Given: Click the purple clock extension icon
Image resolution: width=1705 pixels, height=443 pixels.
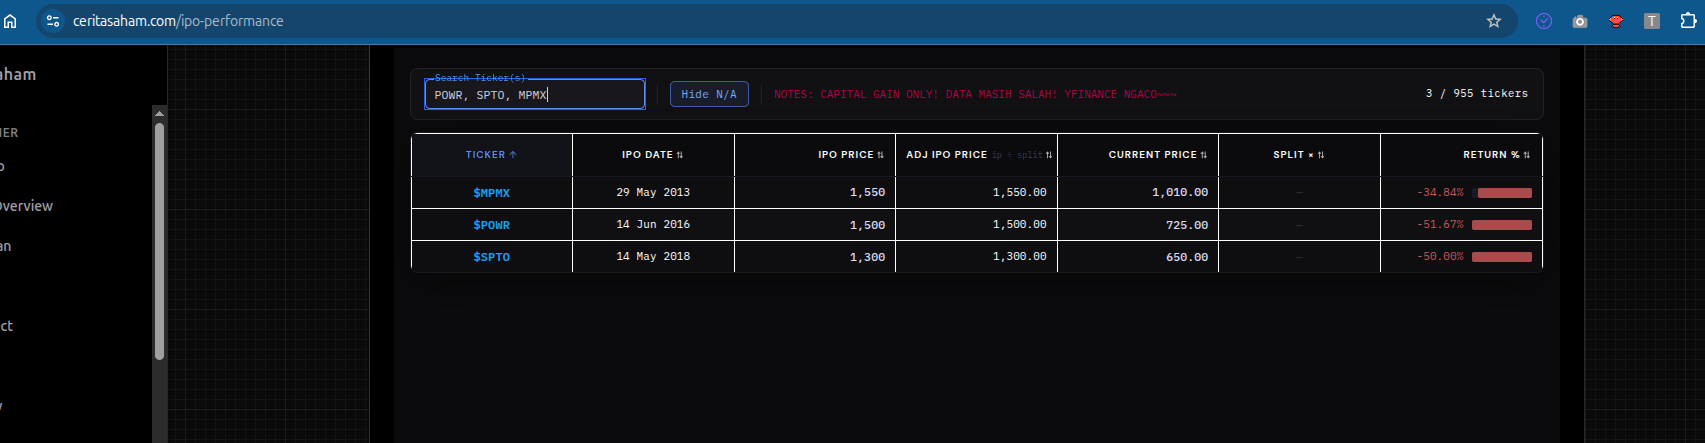Looking at the screenshot, I should pos(1544,21).
